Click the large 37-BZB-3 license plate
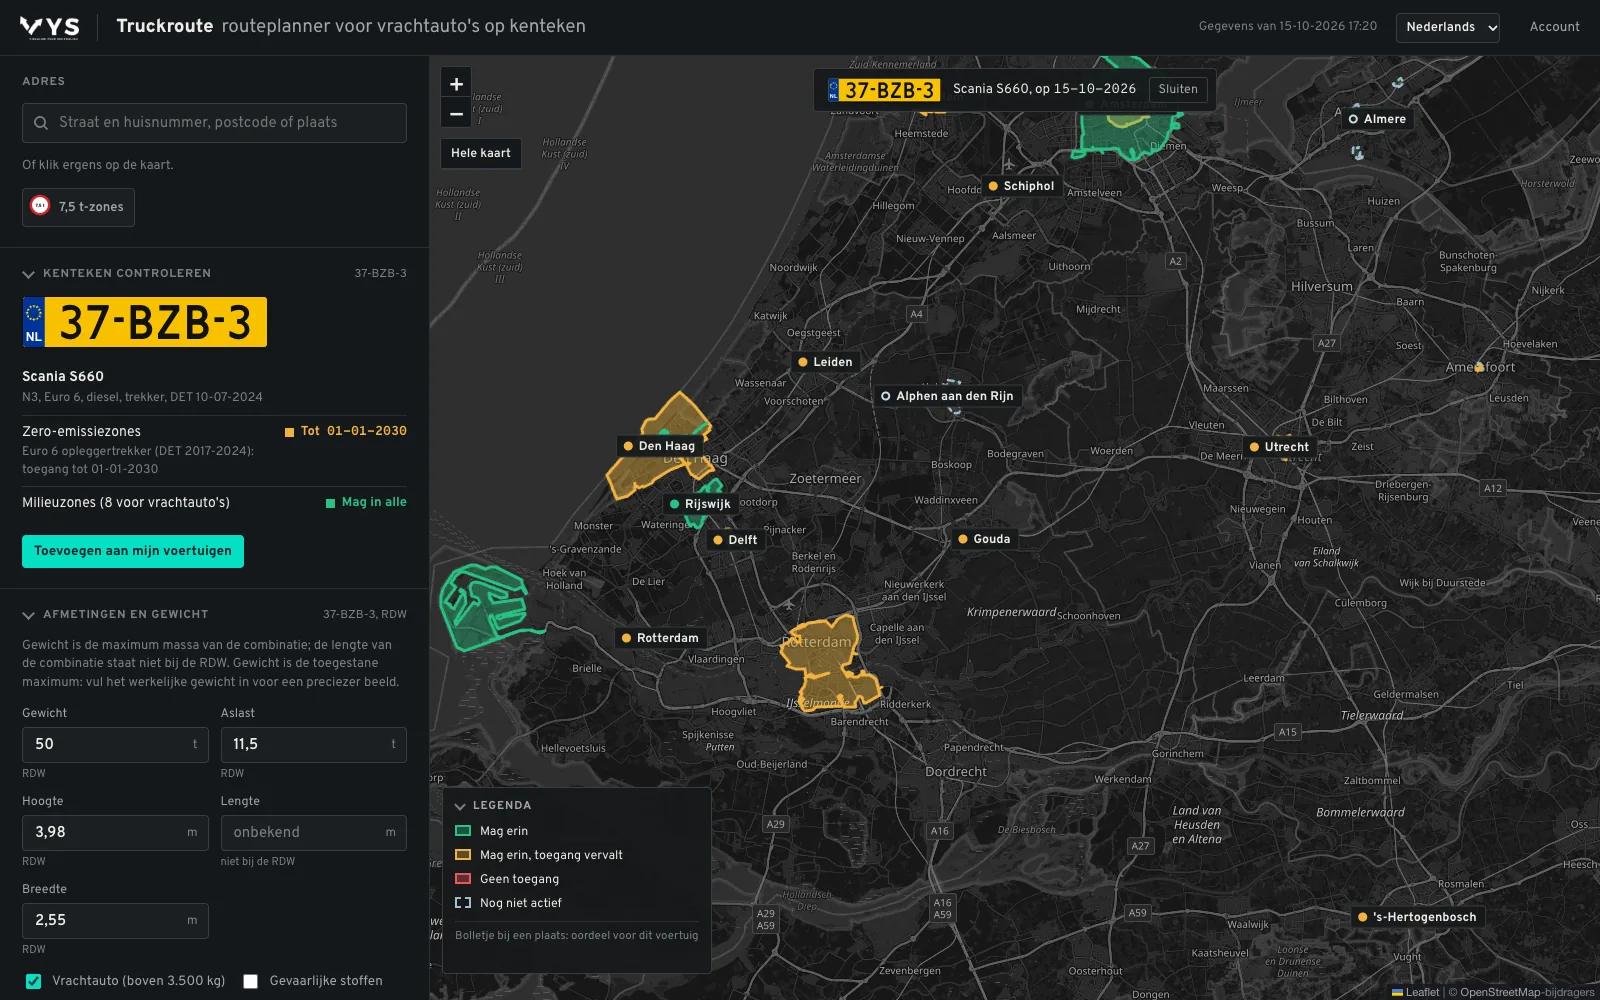 (145, 322)
